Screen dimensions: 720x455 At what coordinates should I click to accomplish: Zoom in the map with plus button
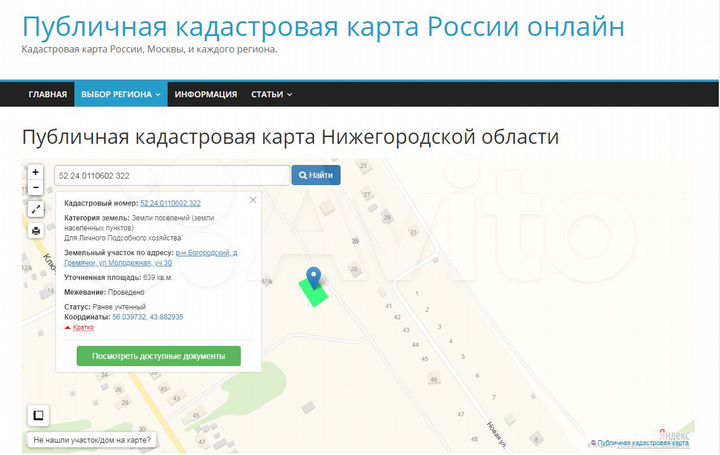click(35, 172)
